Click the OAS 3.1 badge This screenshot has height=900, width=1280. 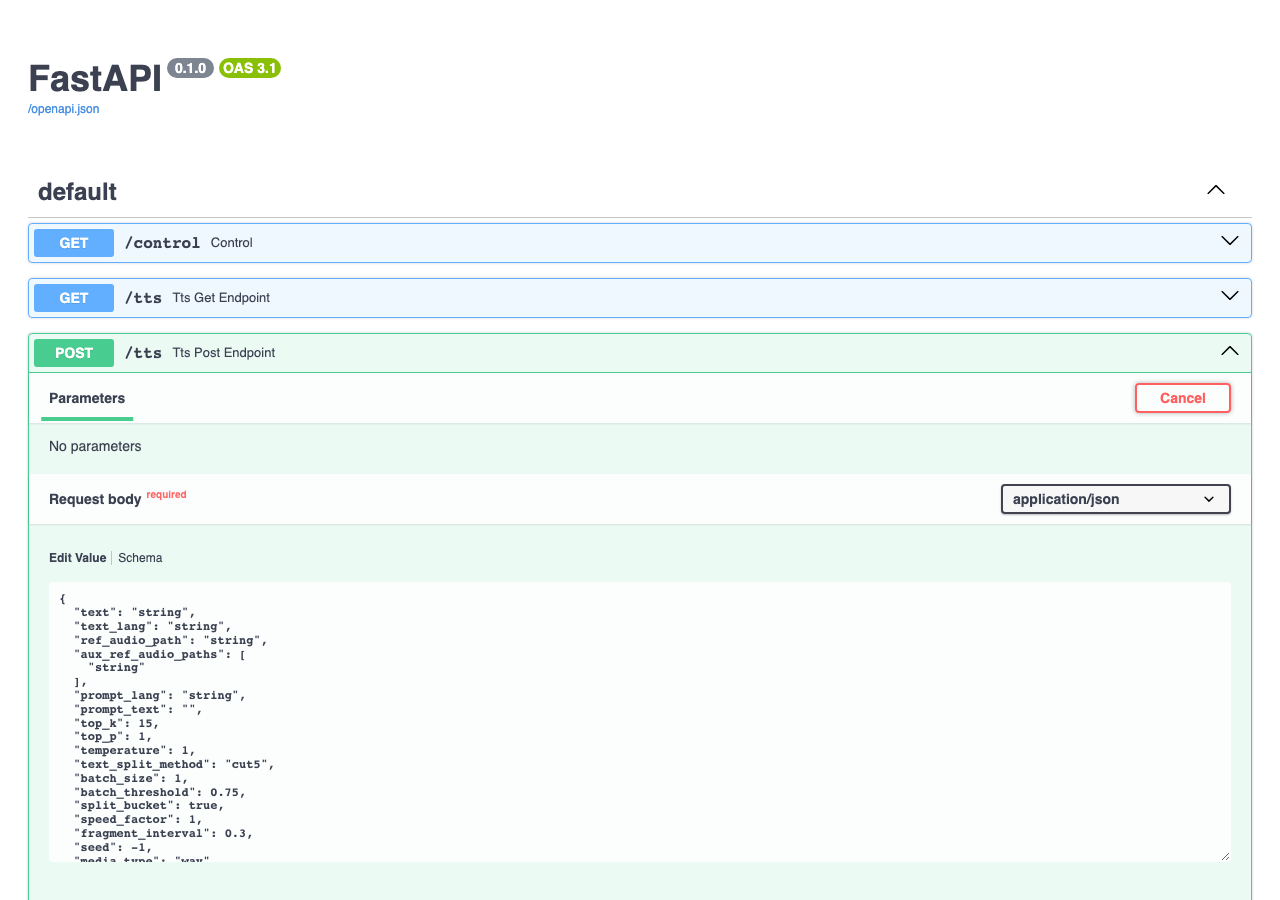(x=250, y=68)
